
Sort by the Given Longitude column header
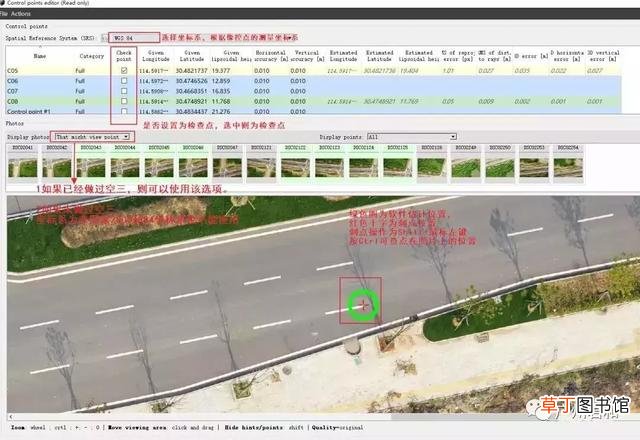[156, 56]
